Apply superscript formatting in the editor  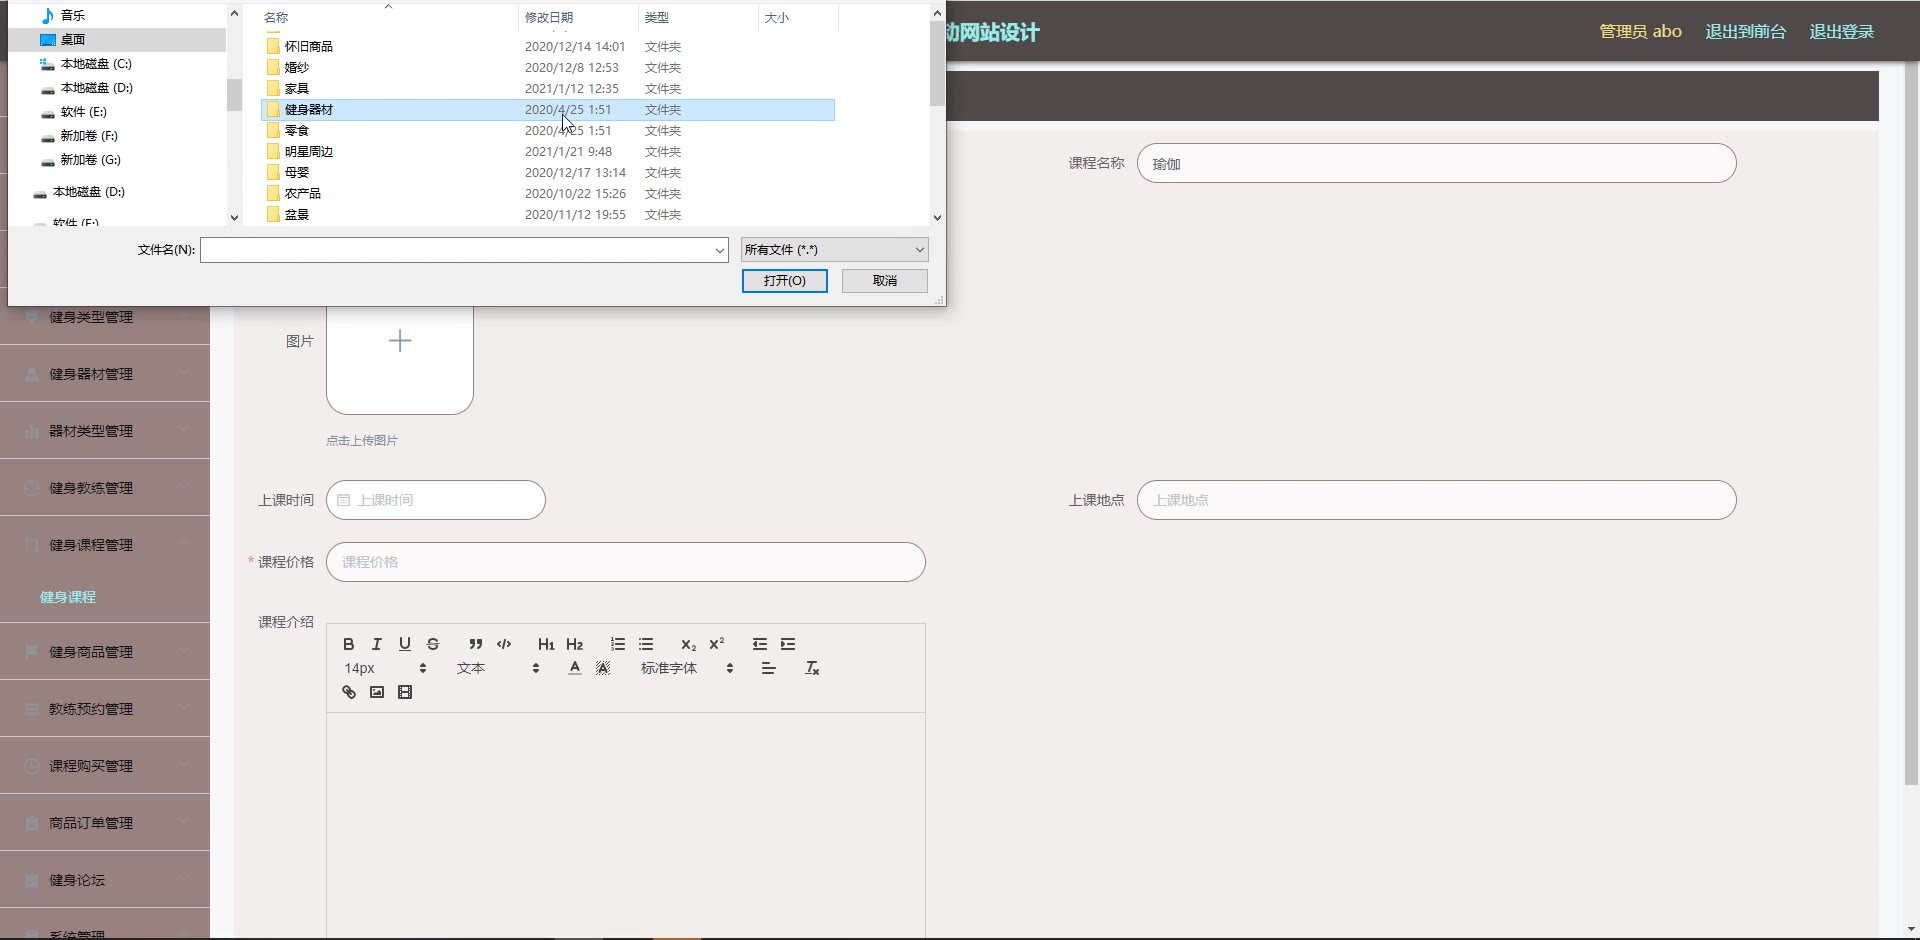(716, 644)
